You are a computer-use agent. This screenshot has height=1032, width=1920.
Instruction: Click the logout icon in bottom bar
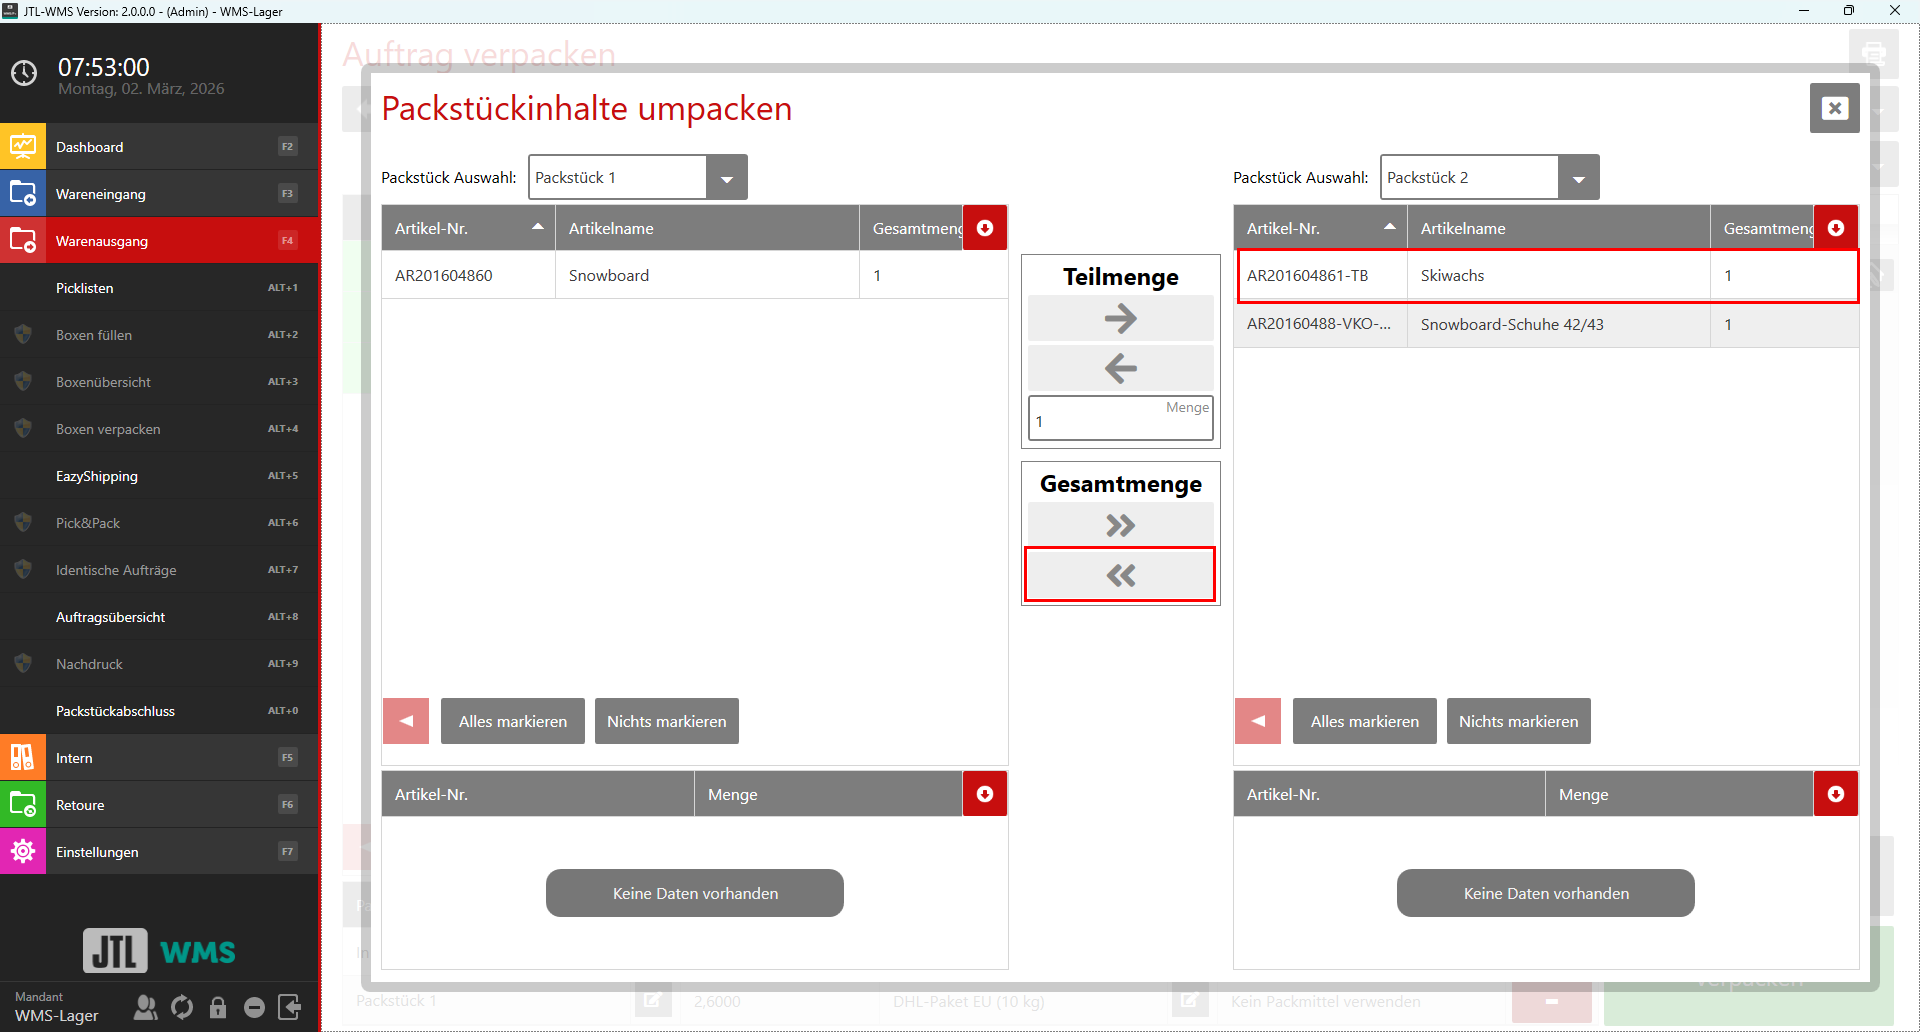290,1007
